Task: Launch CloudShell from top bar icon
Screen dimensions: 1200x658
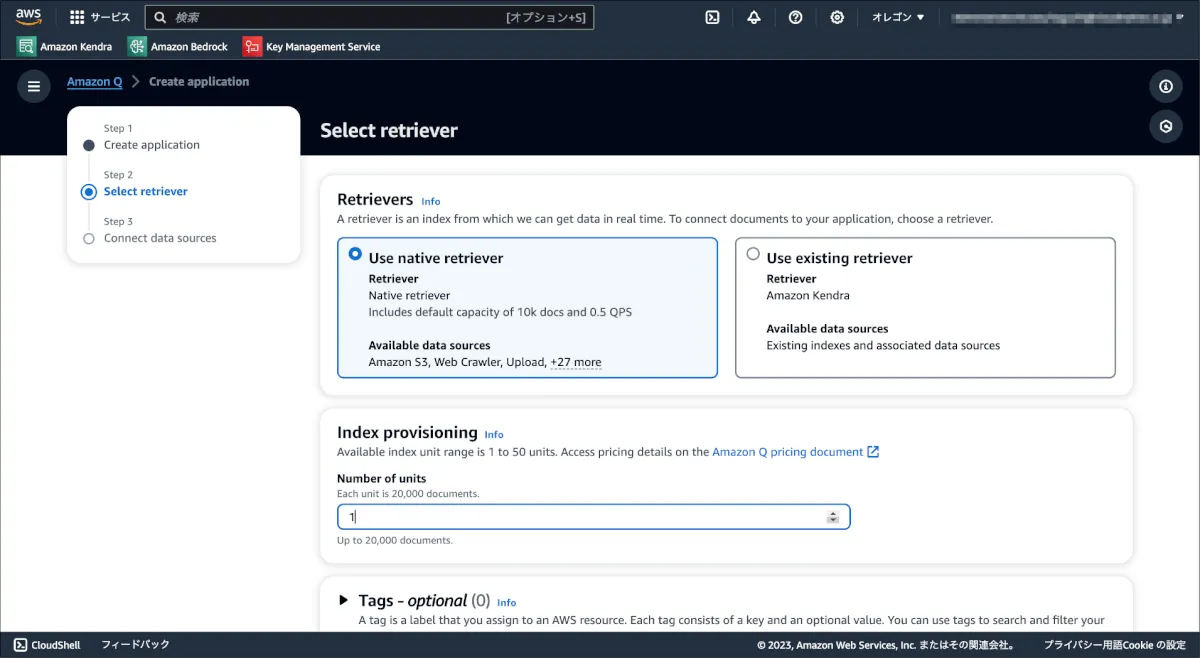Action: [712, 17]
